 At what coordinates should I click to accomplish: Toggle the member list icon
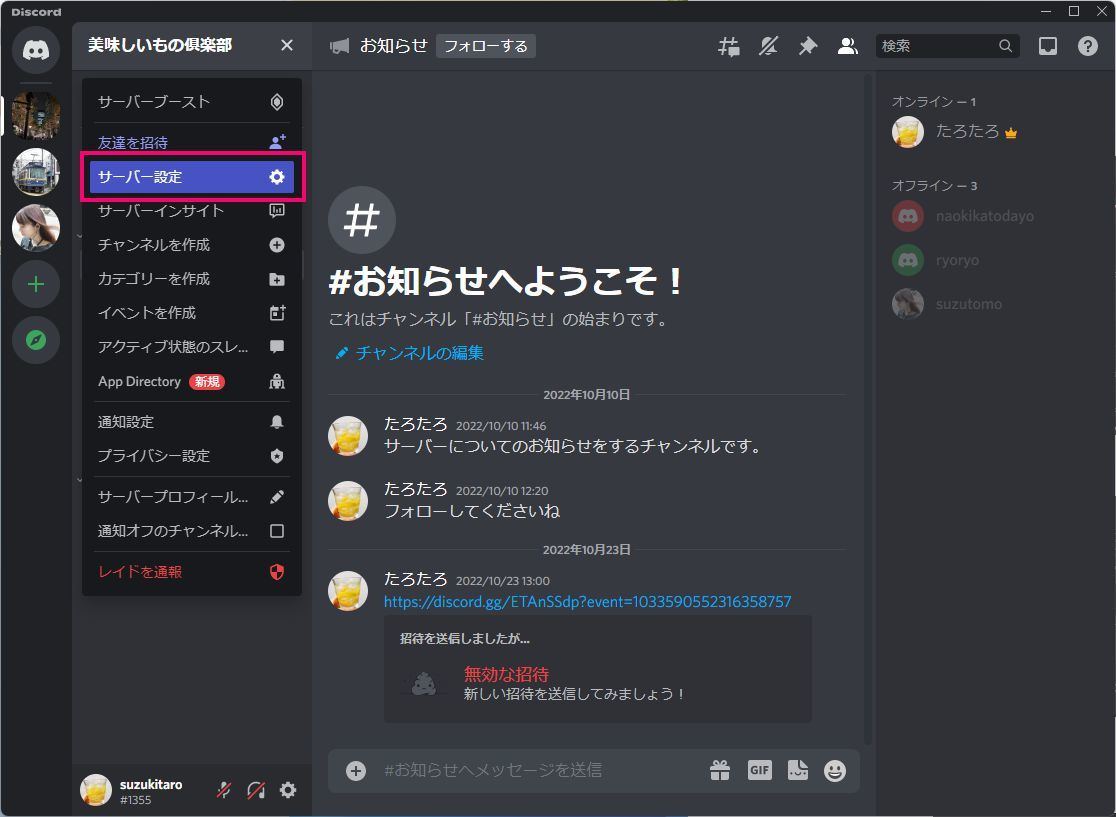848,46
